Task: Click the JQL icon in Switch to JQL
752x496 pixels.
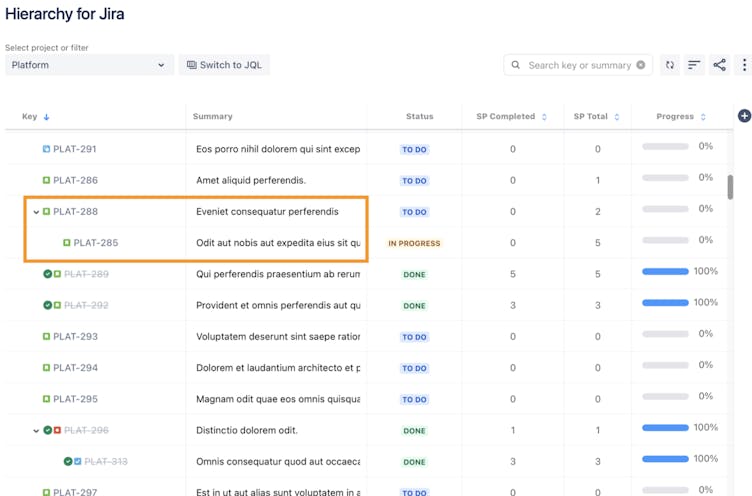Action: pyautogui.click(x=191, y=65)
